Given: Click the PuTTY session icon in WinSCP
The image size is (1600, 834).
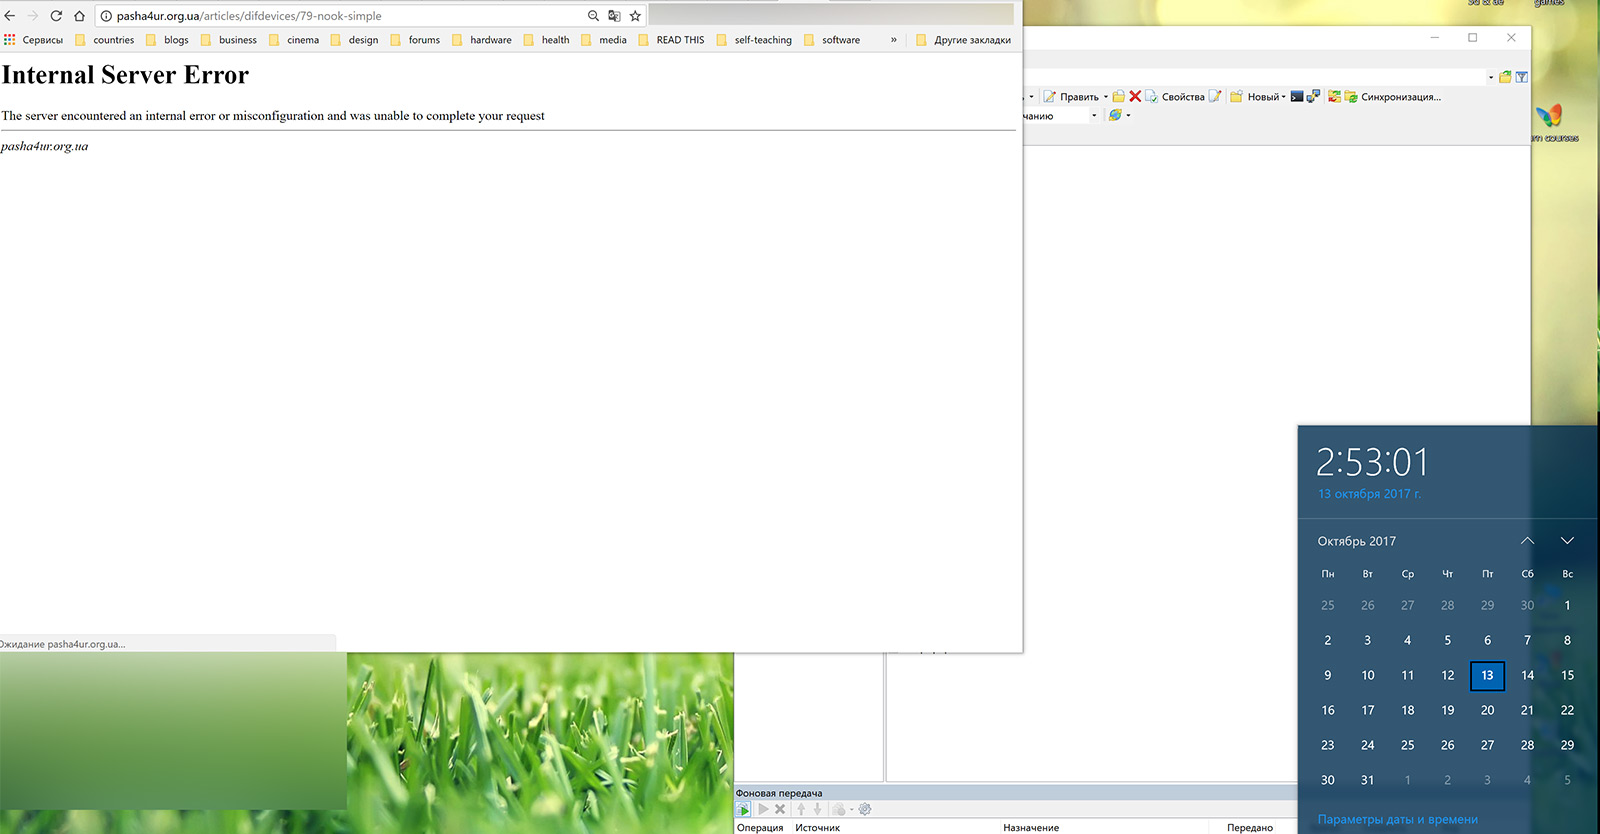Looking at the screenshot, I should [1313, 97].
